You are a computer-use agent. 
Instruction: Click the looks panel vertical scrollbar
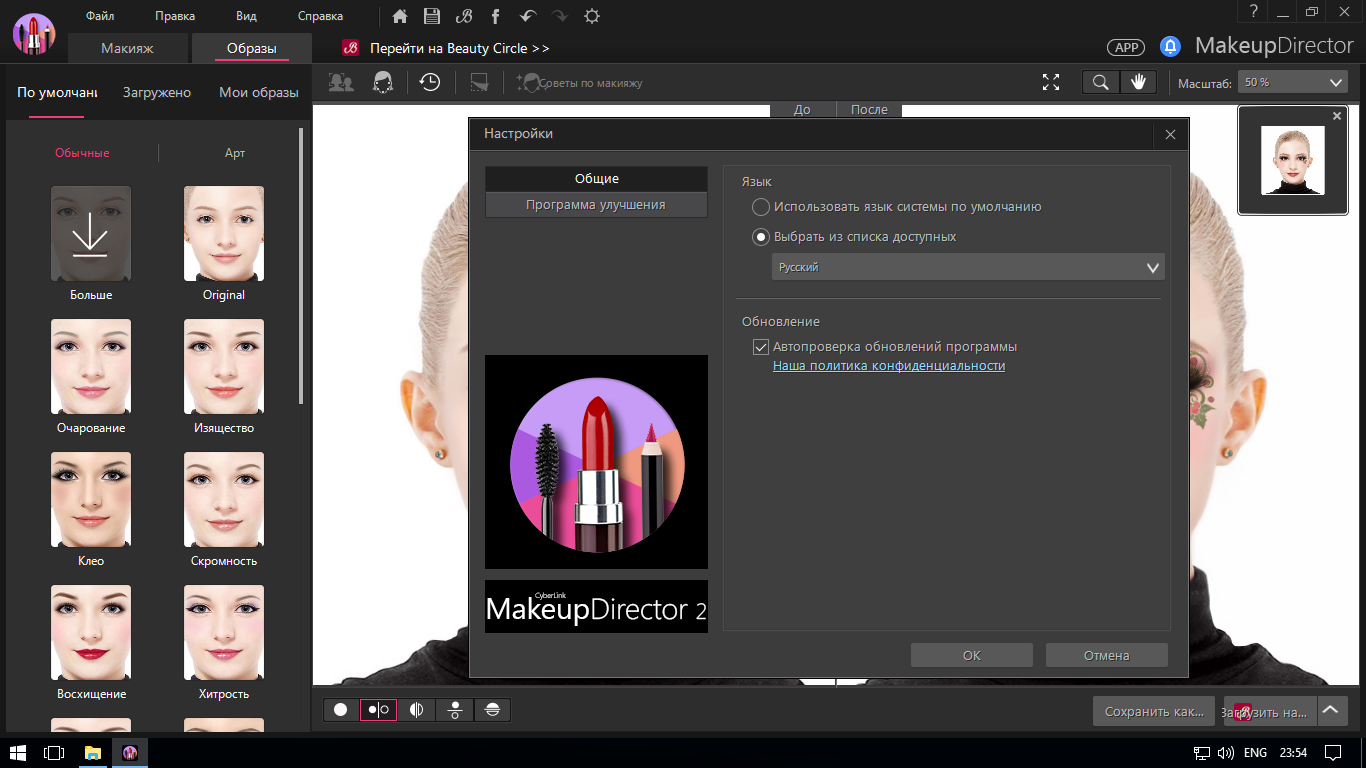[301, 265]
